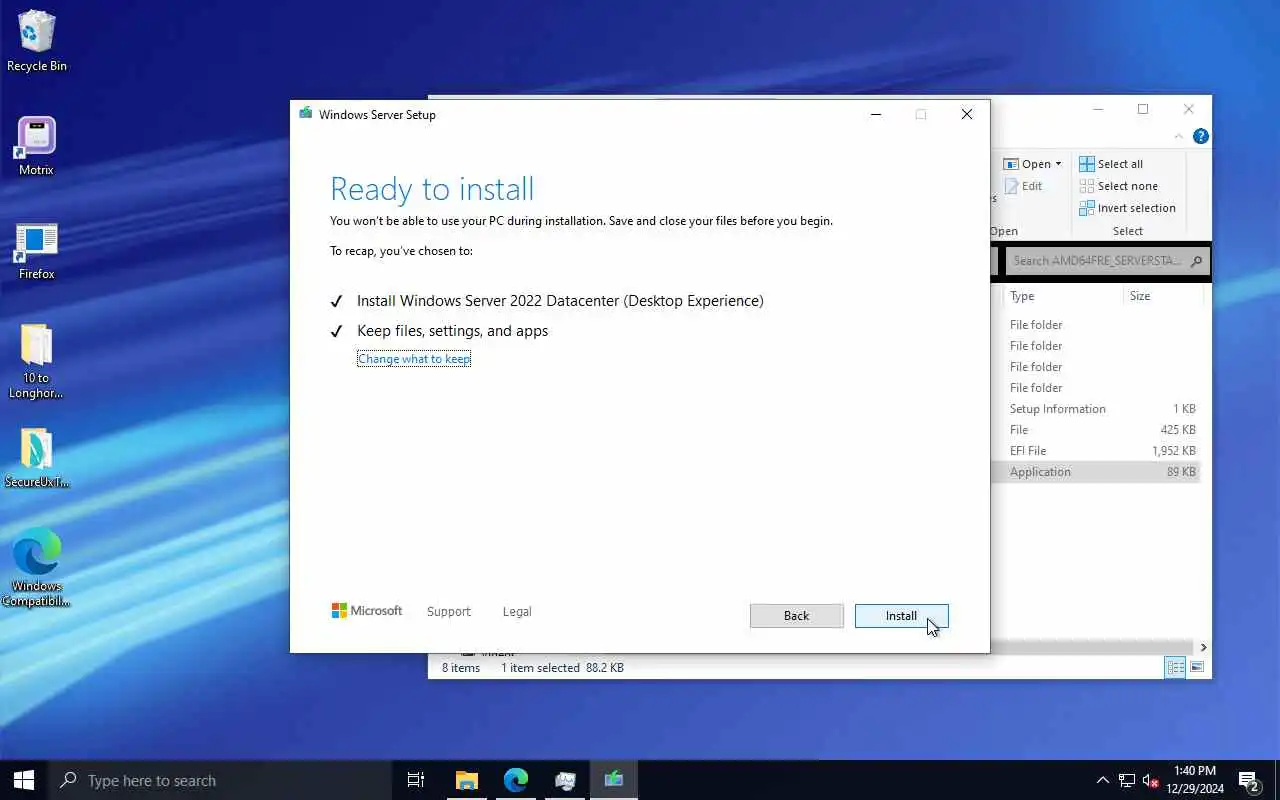Show hidden system tray icons

click(x=1103, y=780)
